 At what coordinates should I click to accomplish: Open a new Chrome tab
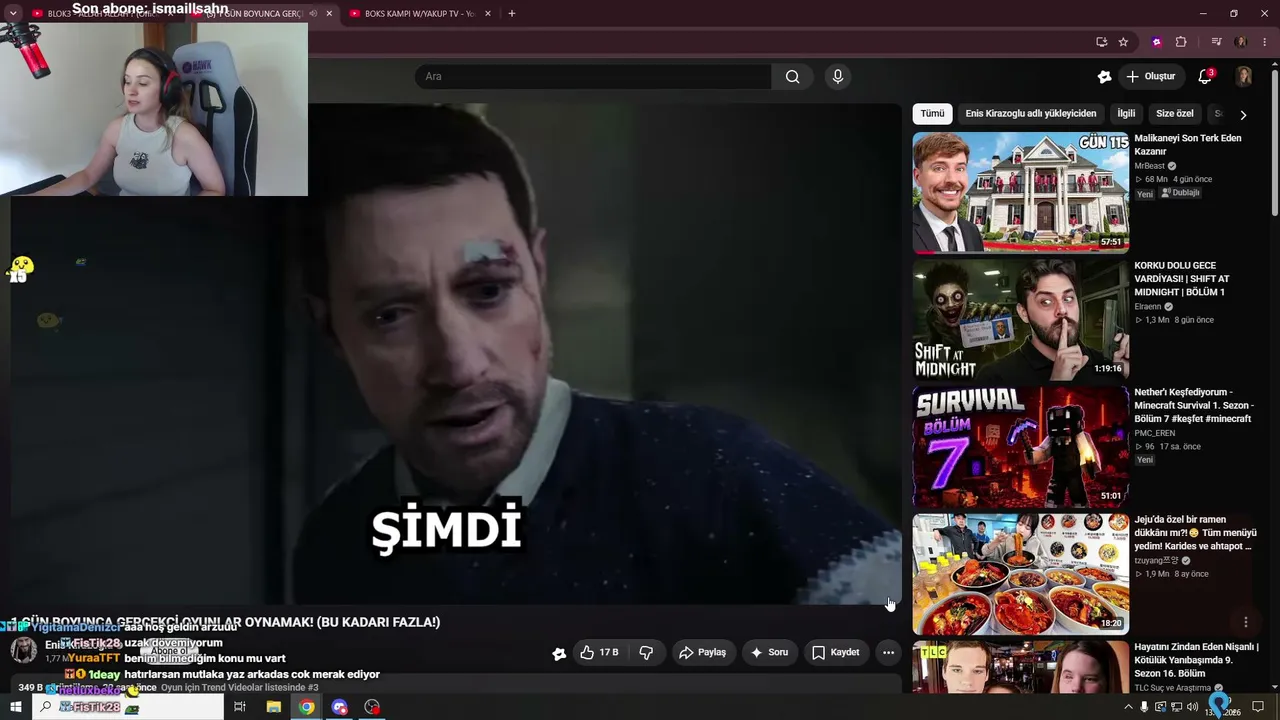pyautogui.click(x=511, y=14)
